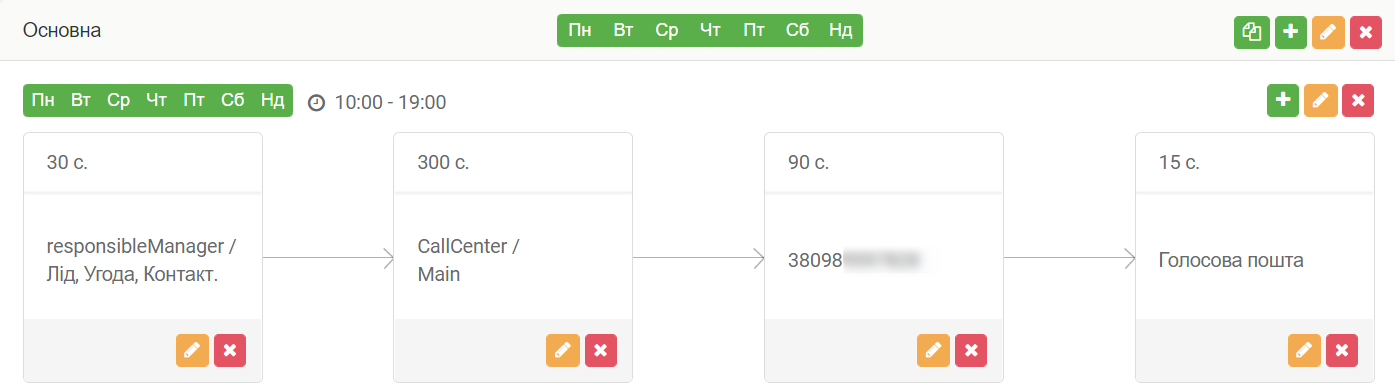
Task: Remove the 10:00 - 19:00 time period
Action: pyautogui.click(x=1358, y=101)
